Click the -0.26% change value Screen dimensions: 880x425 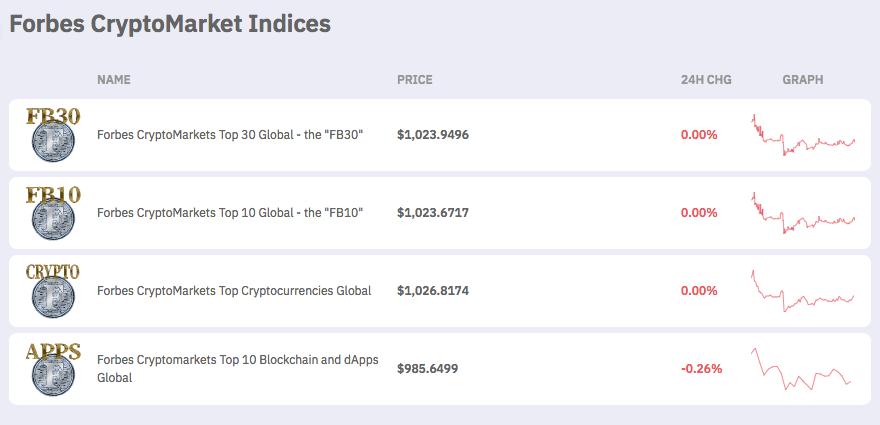pyautogui.click(x=701, y=368)
